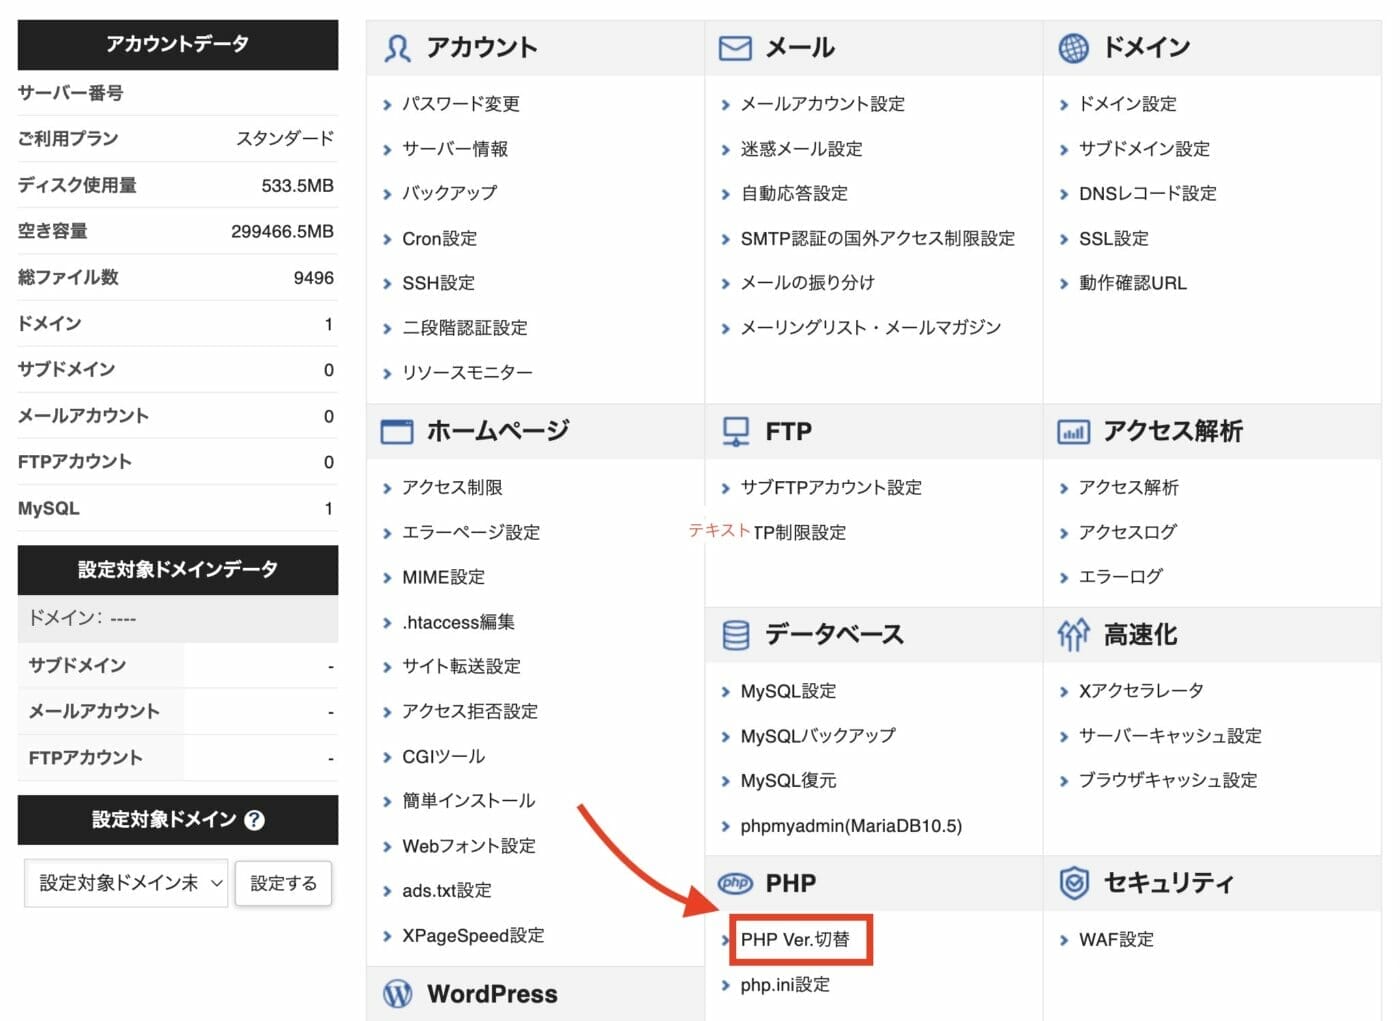Open WAF設定 under セキュリティ
This screenshot has width=1400, height=1021.
(x=1117, y=939)
